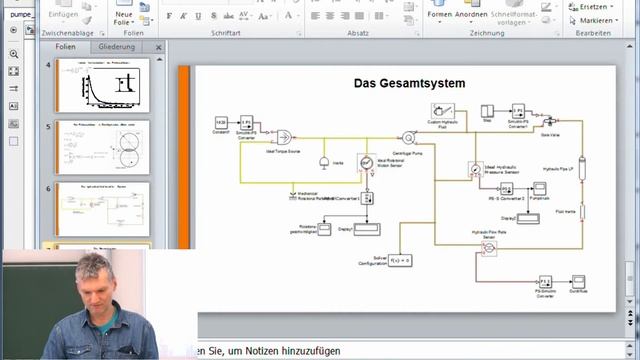Select slide 5 thumbnail
The width and height of the screenshot is (640, 360).
point(102,147)
